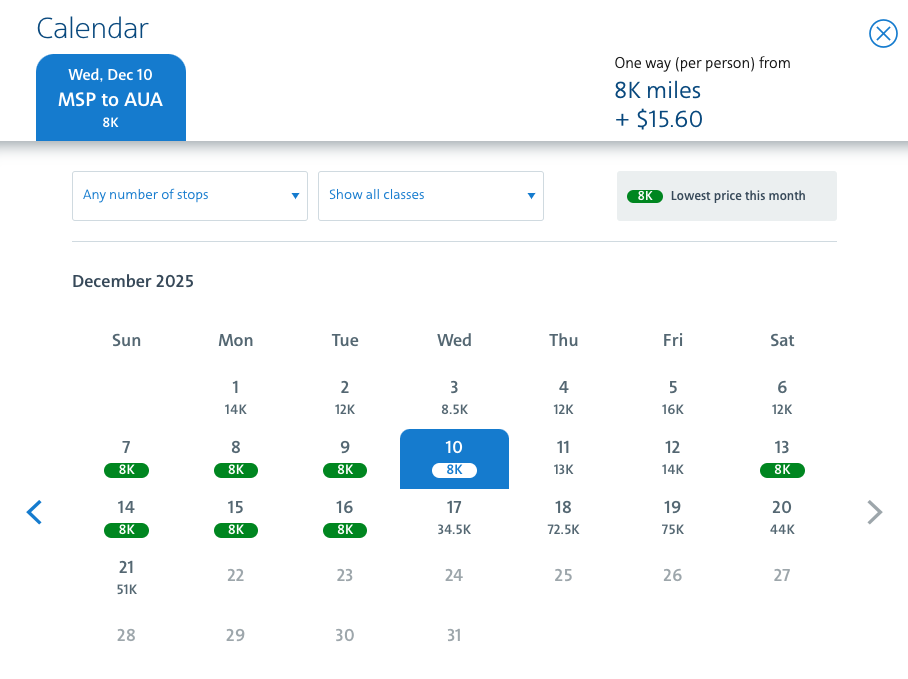
Task: Open the 'Any number of stops' dropdown
Action: point(189,195)
